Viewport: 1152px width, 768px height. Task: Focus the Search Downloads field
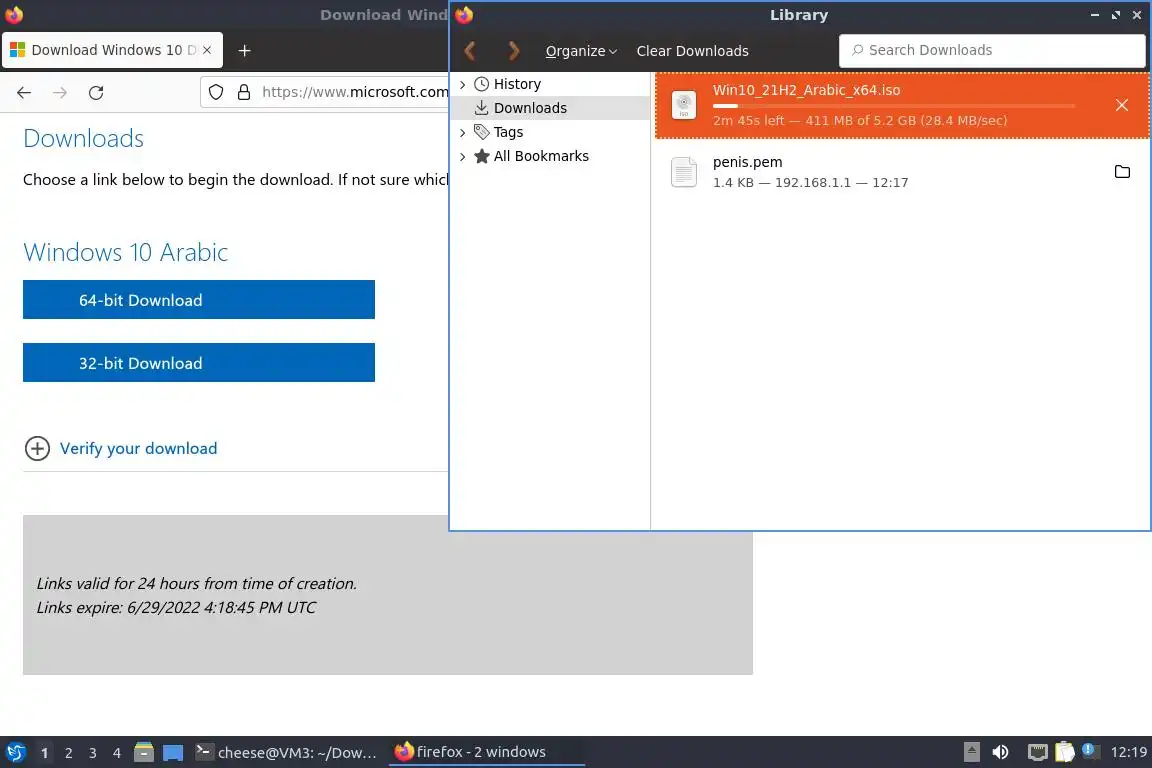pos(992,50)
